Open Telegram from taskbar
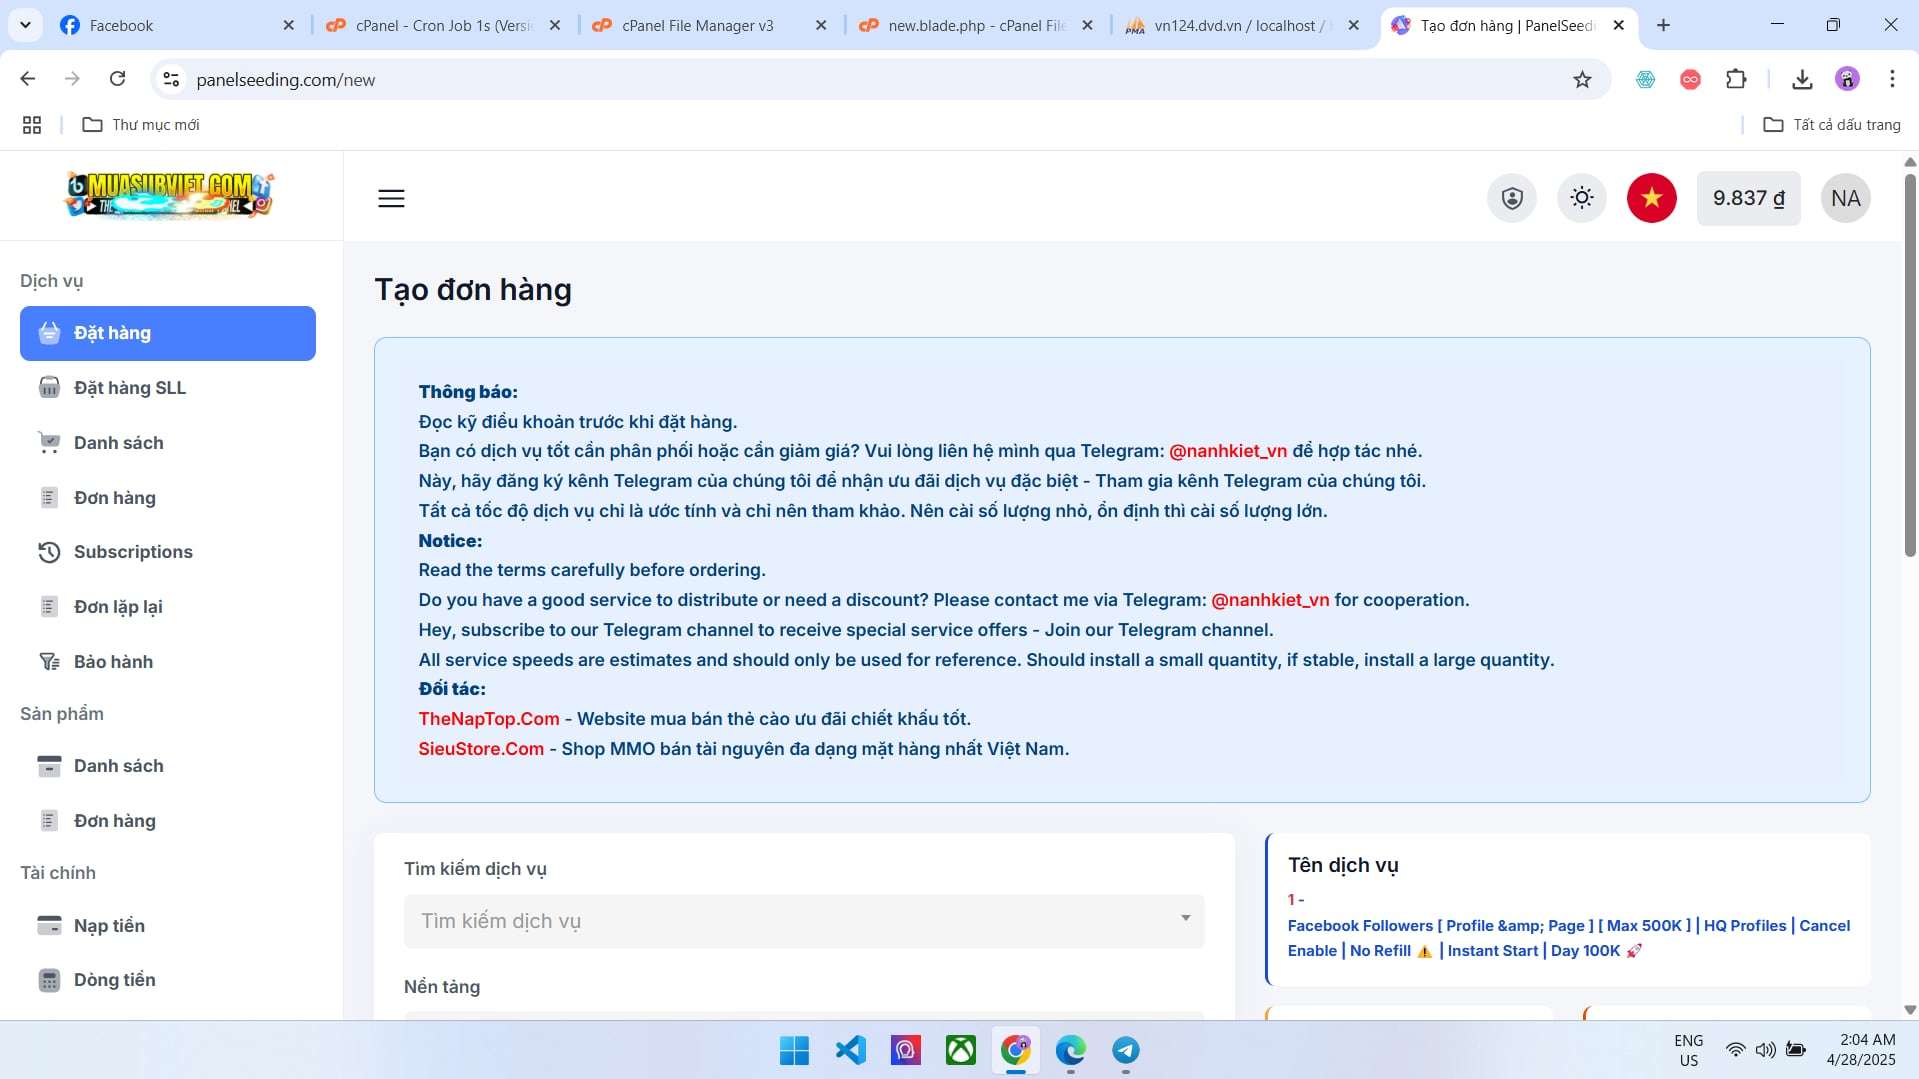The width and height of the screenshot is (1919, 1079). pyautogui.click(x=1126, y=1051)
